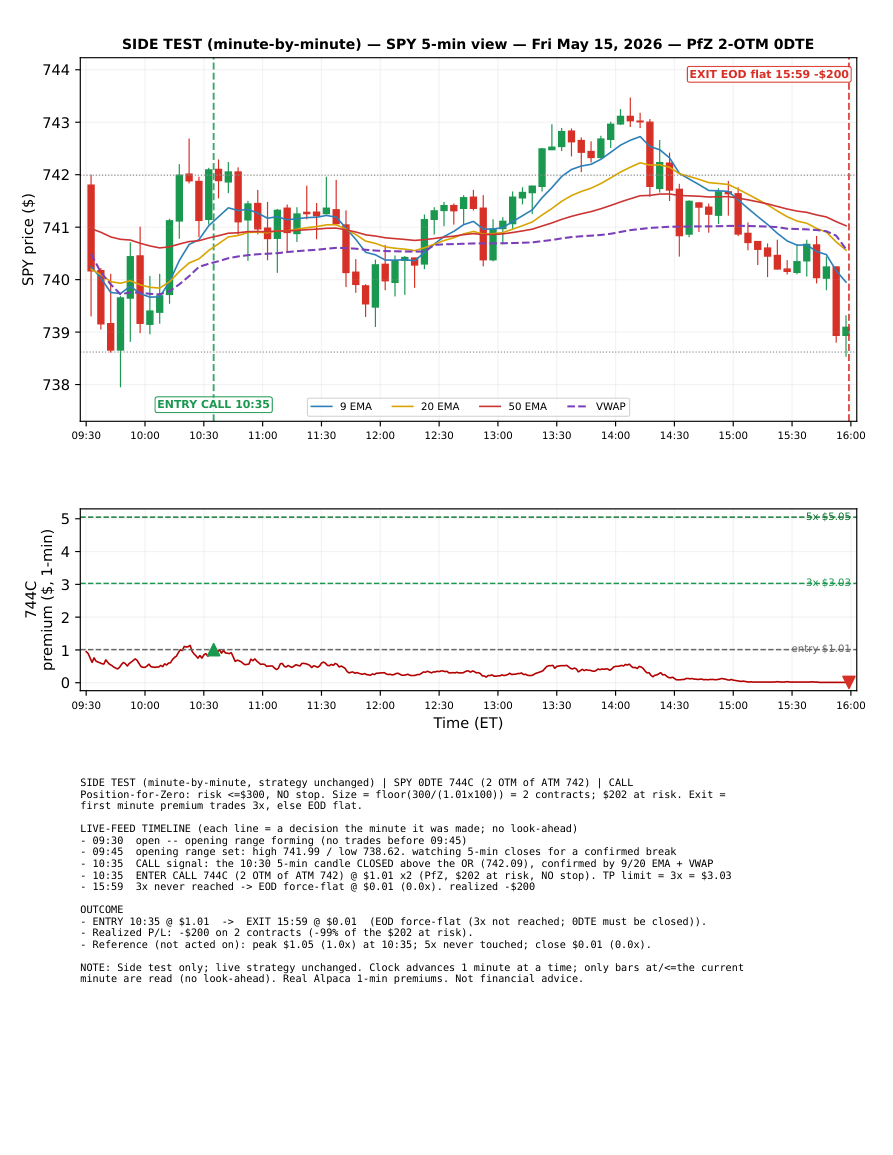Click the 3x $3.03 target label
The width and height of the screenshot is (893, 1155).
(828, 583)
